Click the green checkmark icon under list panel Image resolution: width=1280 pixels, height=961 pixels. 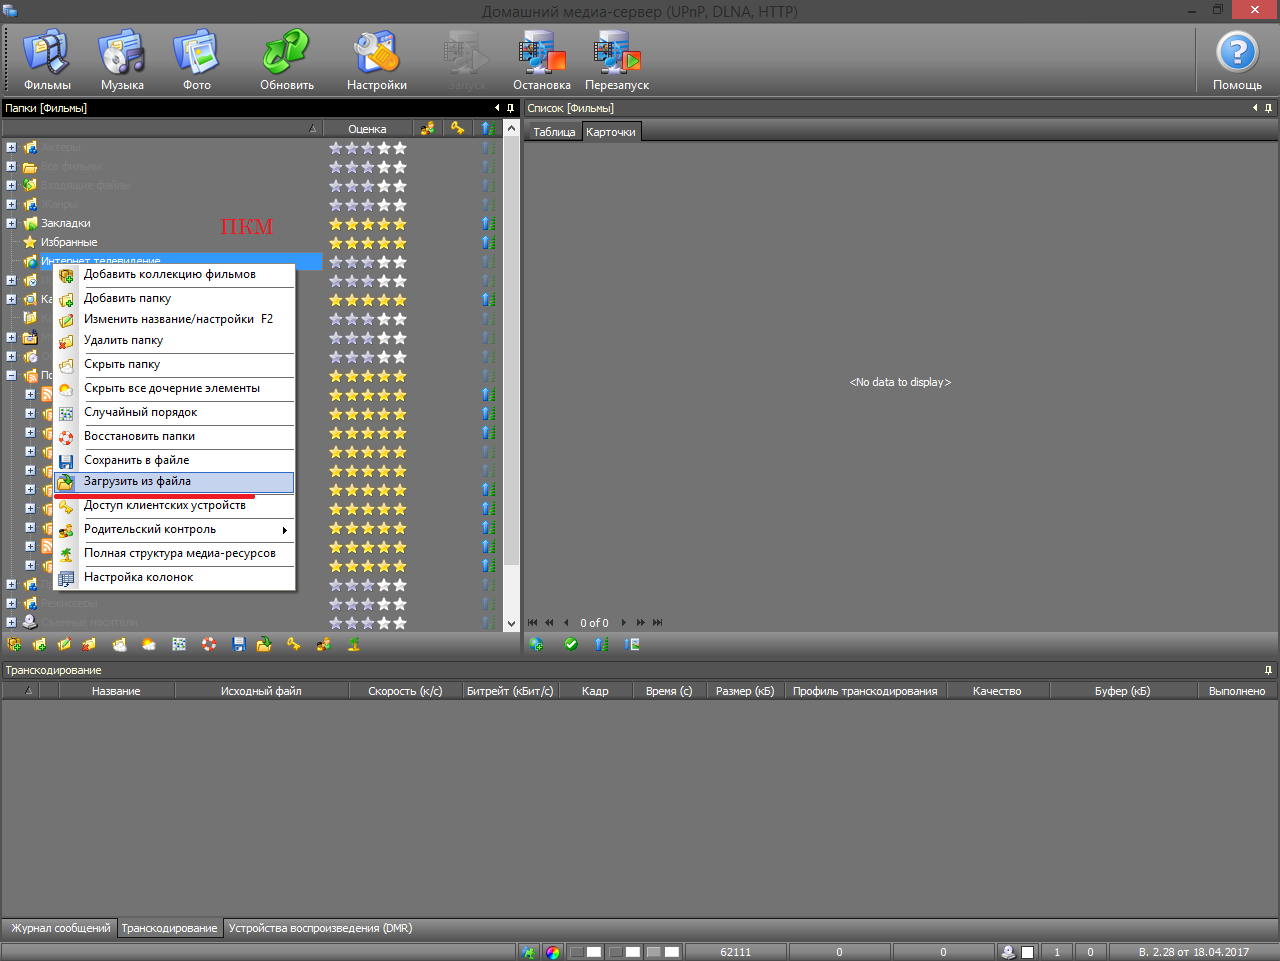point(571,645)
